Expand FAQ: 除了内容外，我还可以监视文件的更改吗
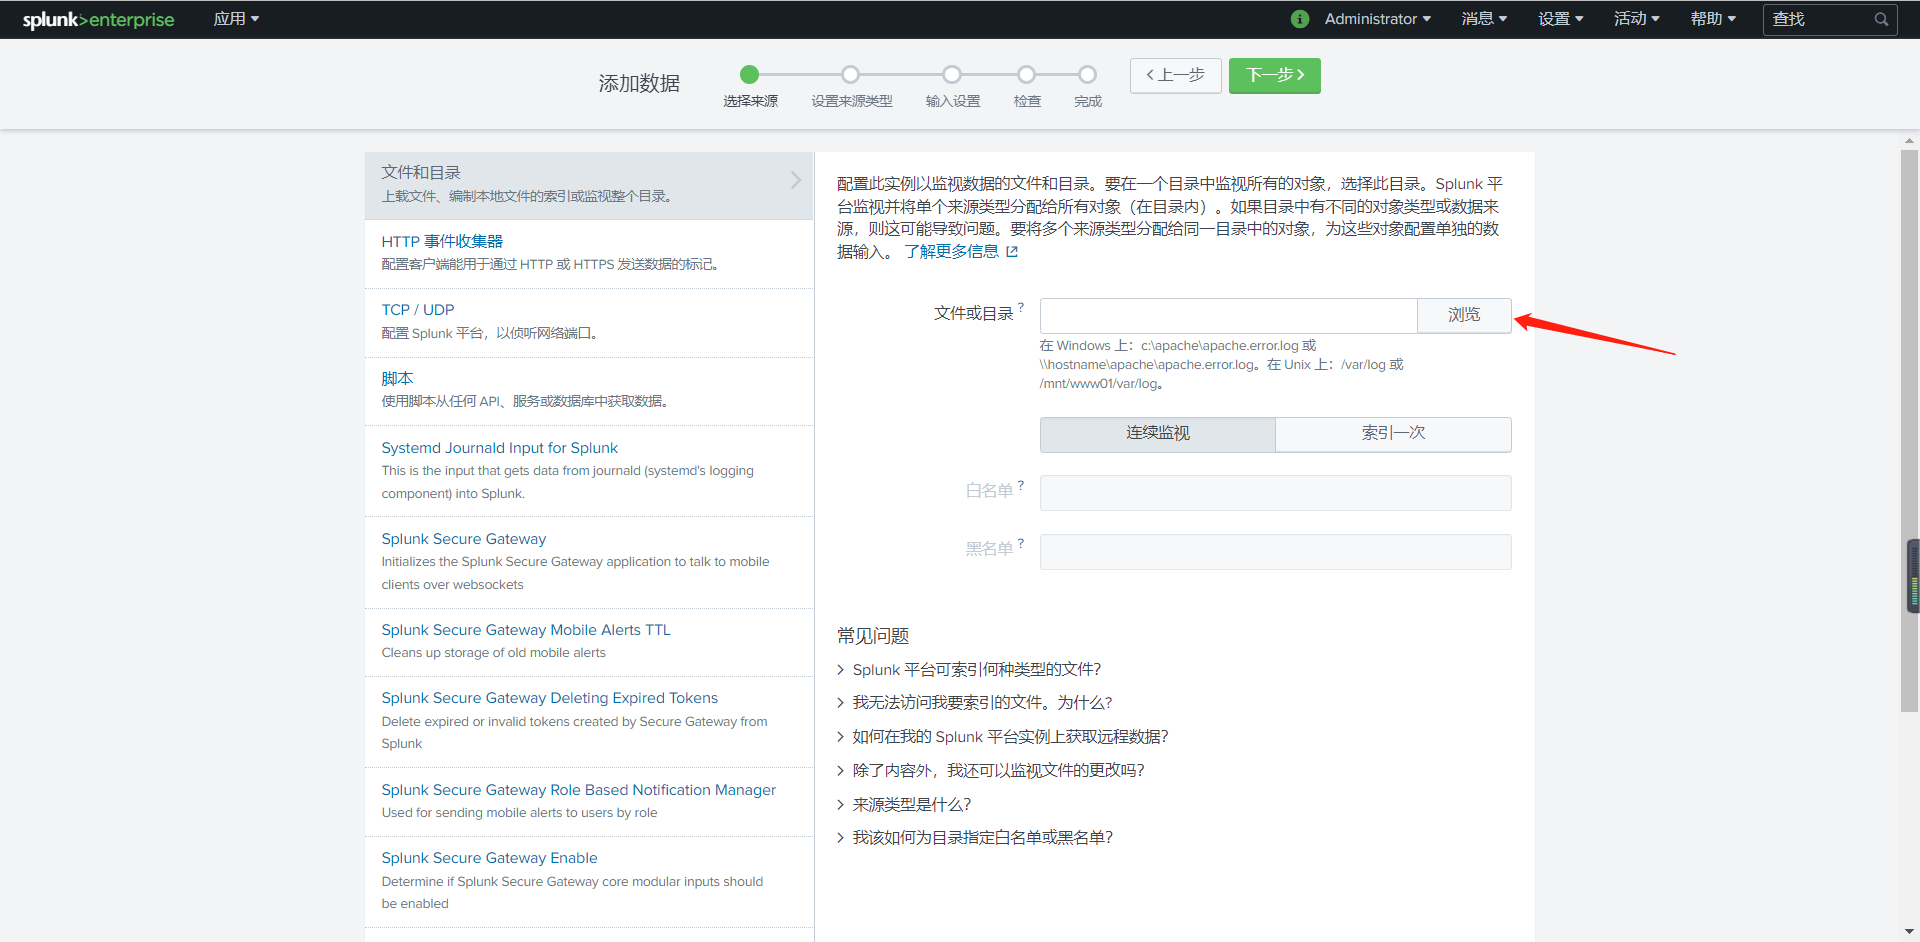 coord(991,771)
